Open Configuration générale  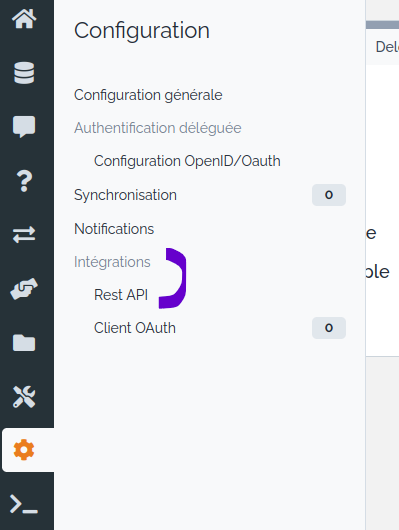coord(148,95)
